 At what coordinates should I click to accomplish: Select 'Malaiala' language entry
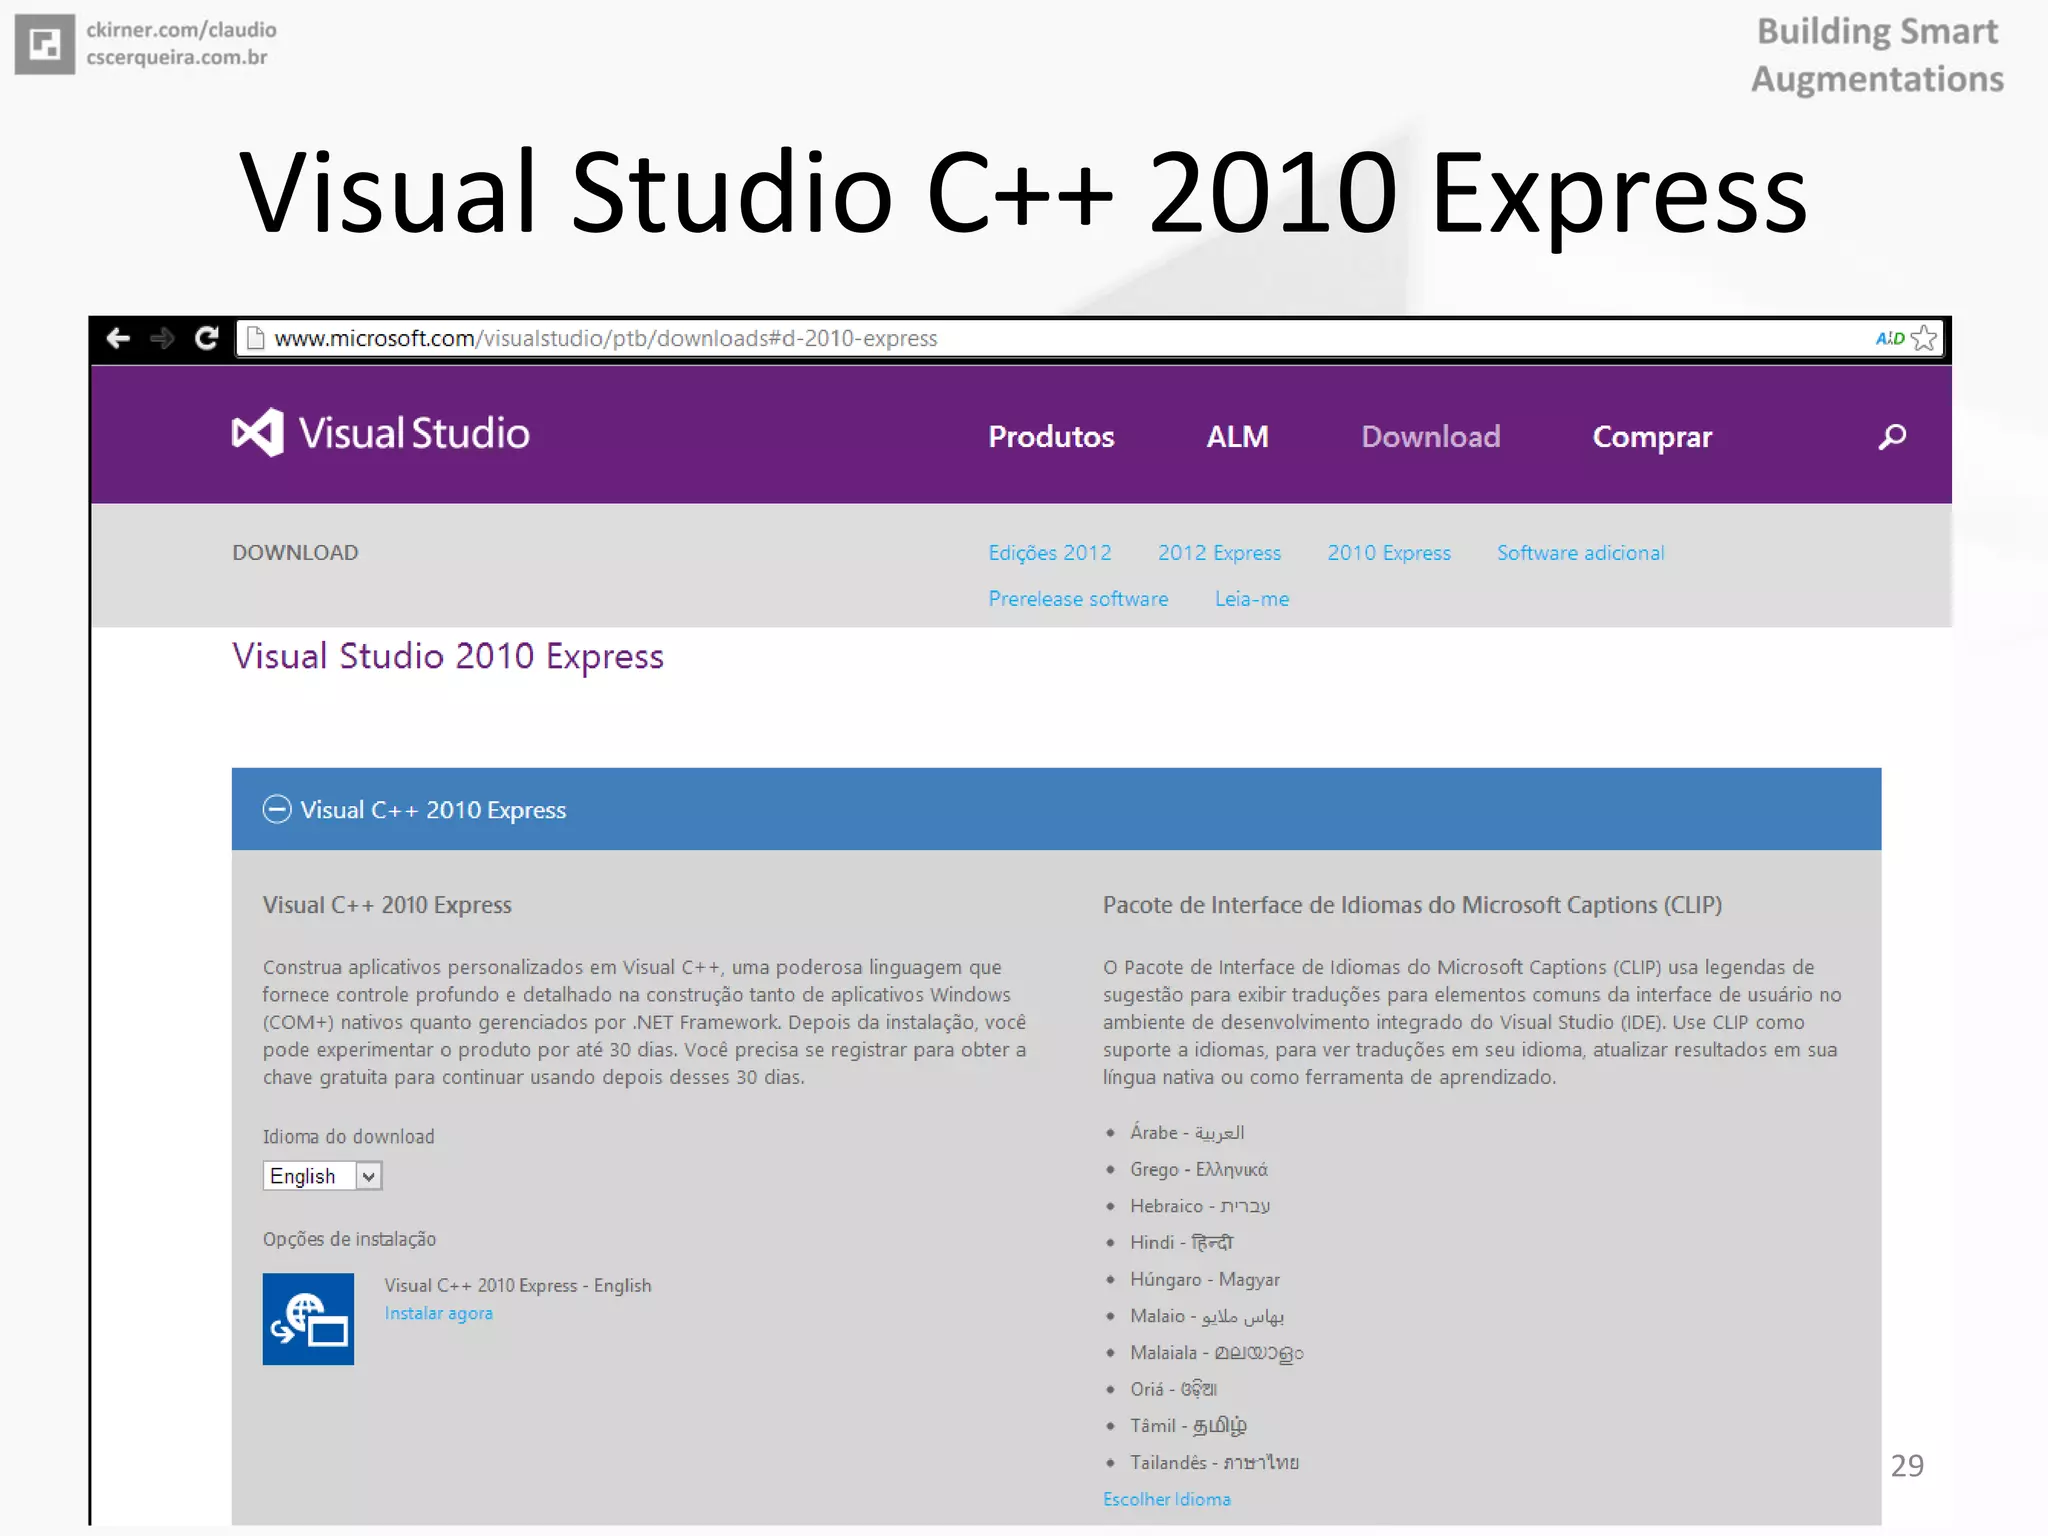(x=1217, y=1352)
